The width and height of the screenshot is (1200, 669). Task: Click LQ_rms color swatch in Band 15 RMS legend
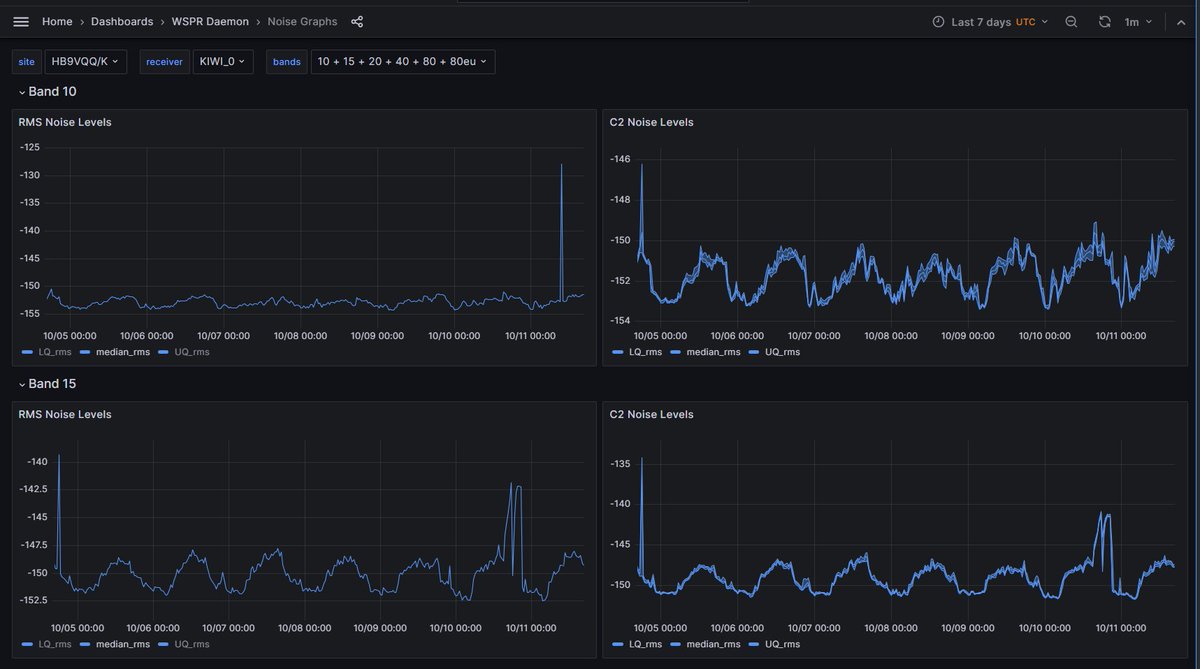coord(27,644)
